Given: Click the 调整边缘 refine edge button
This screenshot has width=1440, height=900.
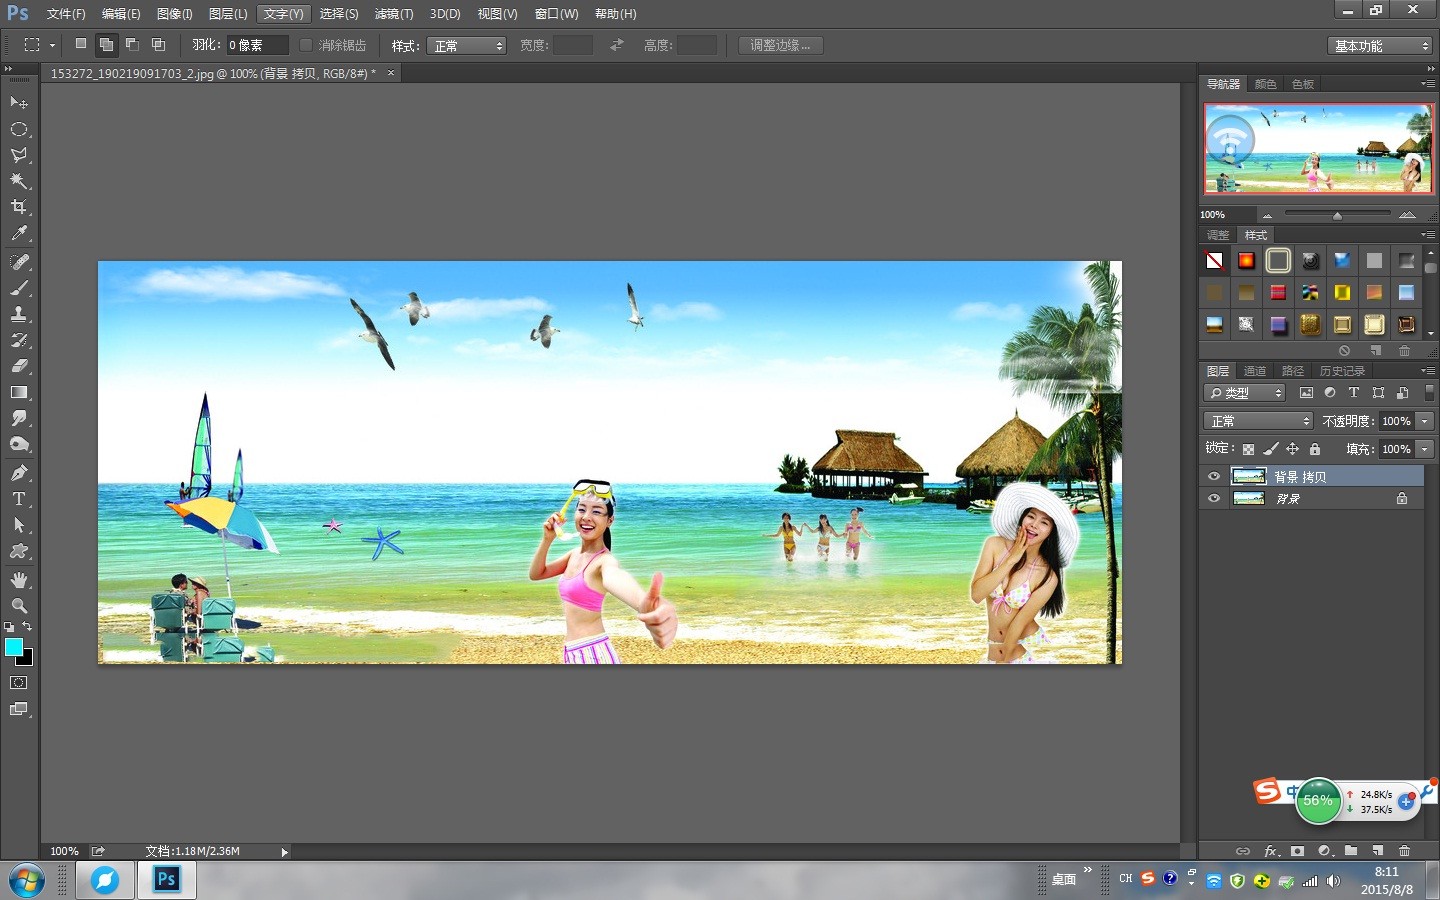Looking at the screenshot, I should point(780,45).
